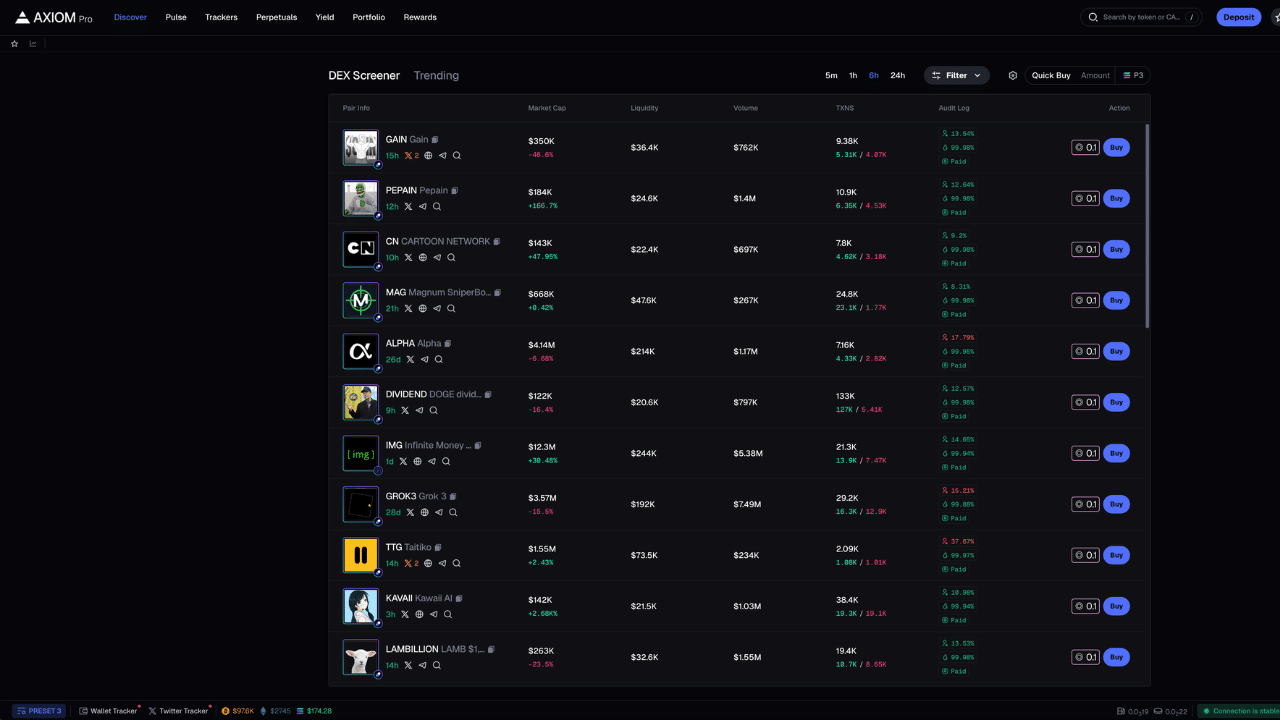Buy the ALPHA token

(x=1116, y=351)
